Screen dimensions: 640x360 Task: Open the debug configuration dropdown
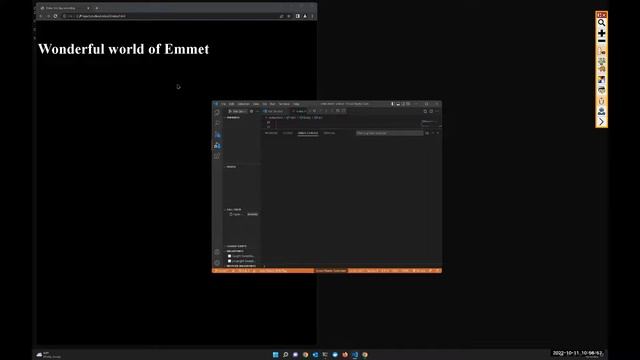coord(240,111)
